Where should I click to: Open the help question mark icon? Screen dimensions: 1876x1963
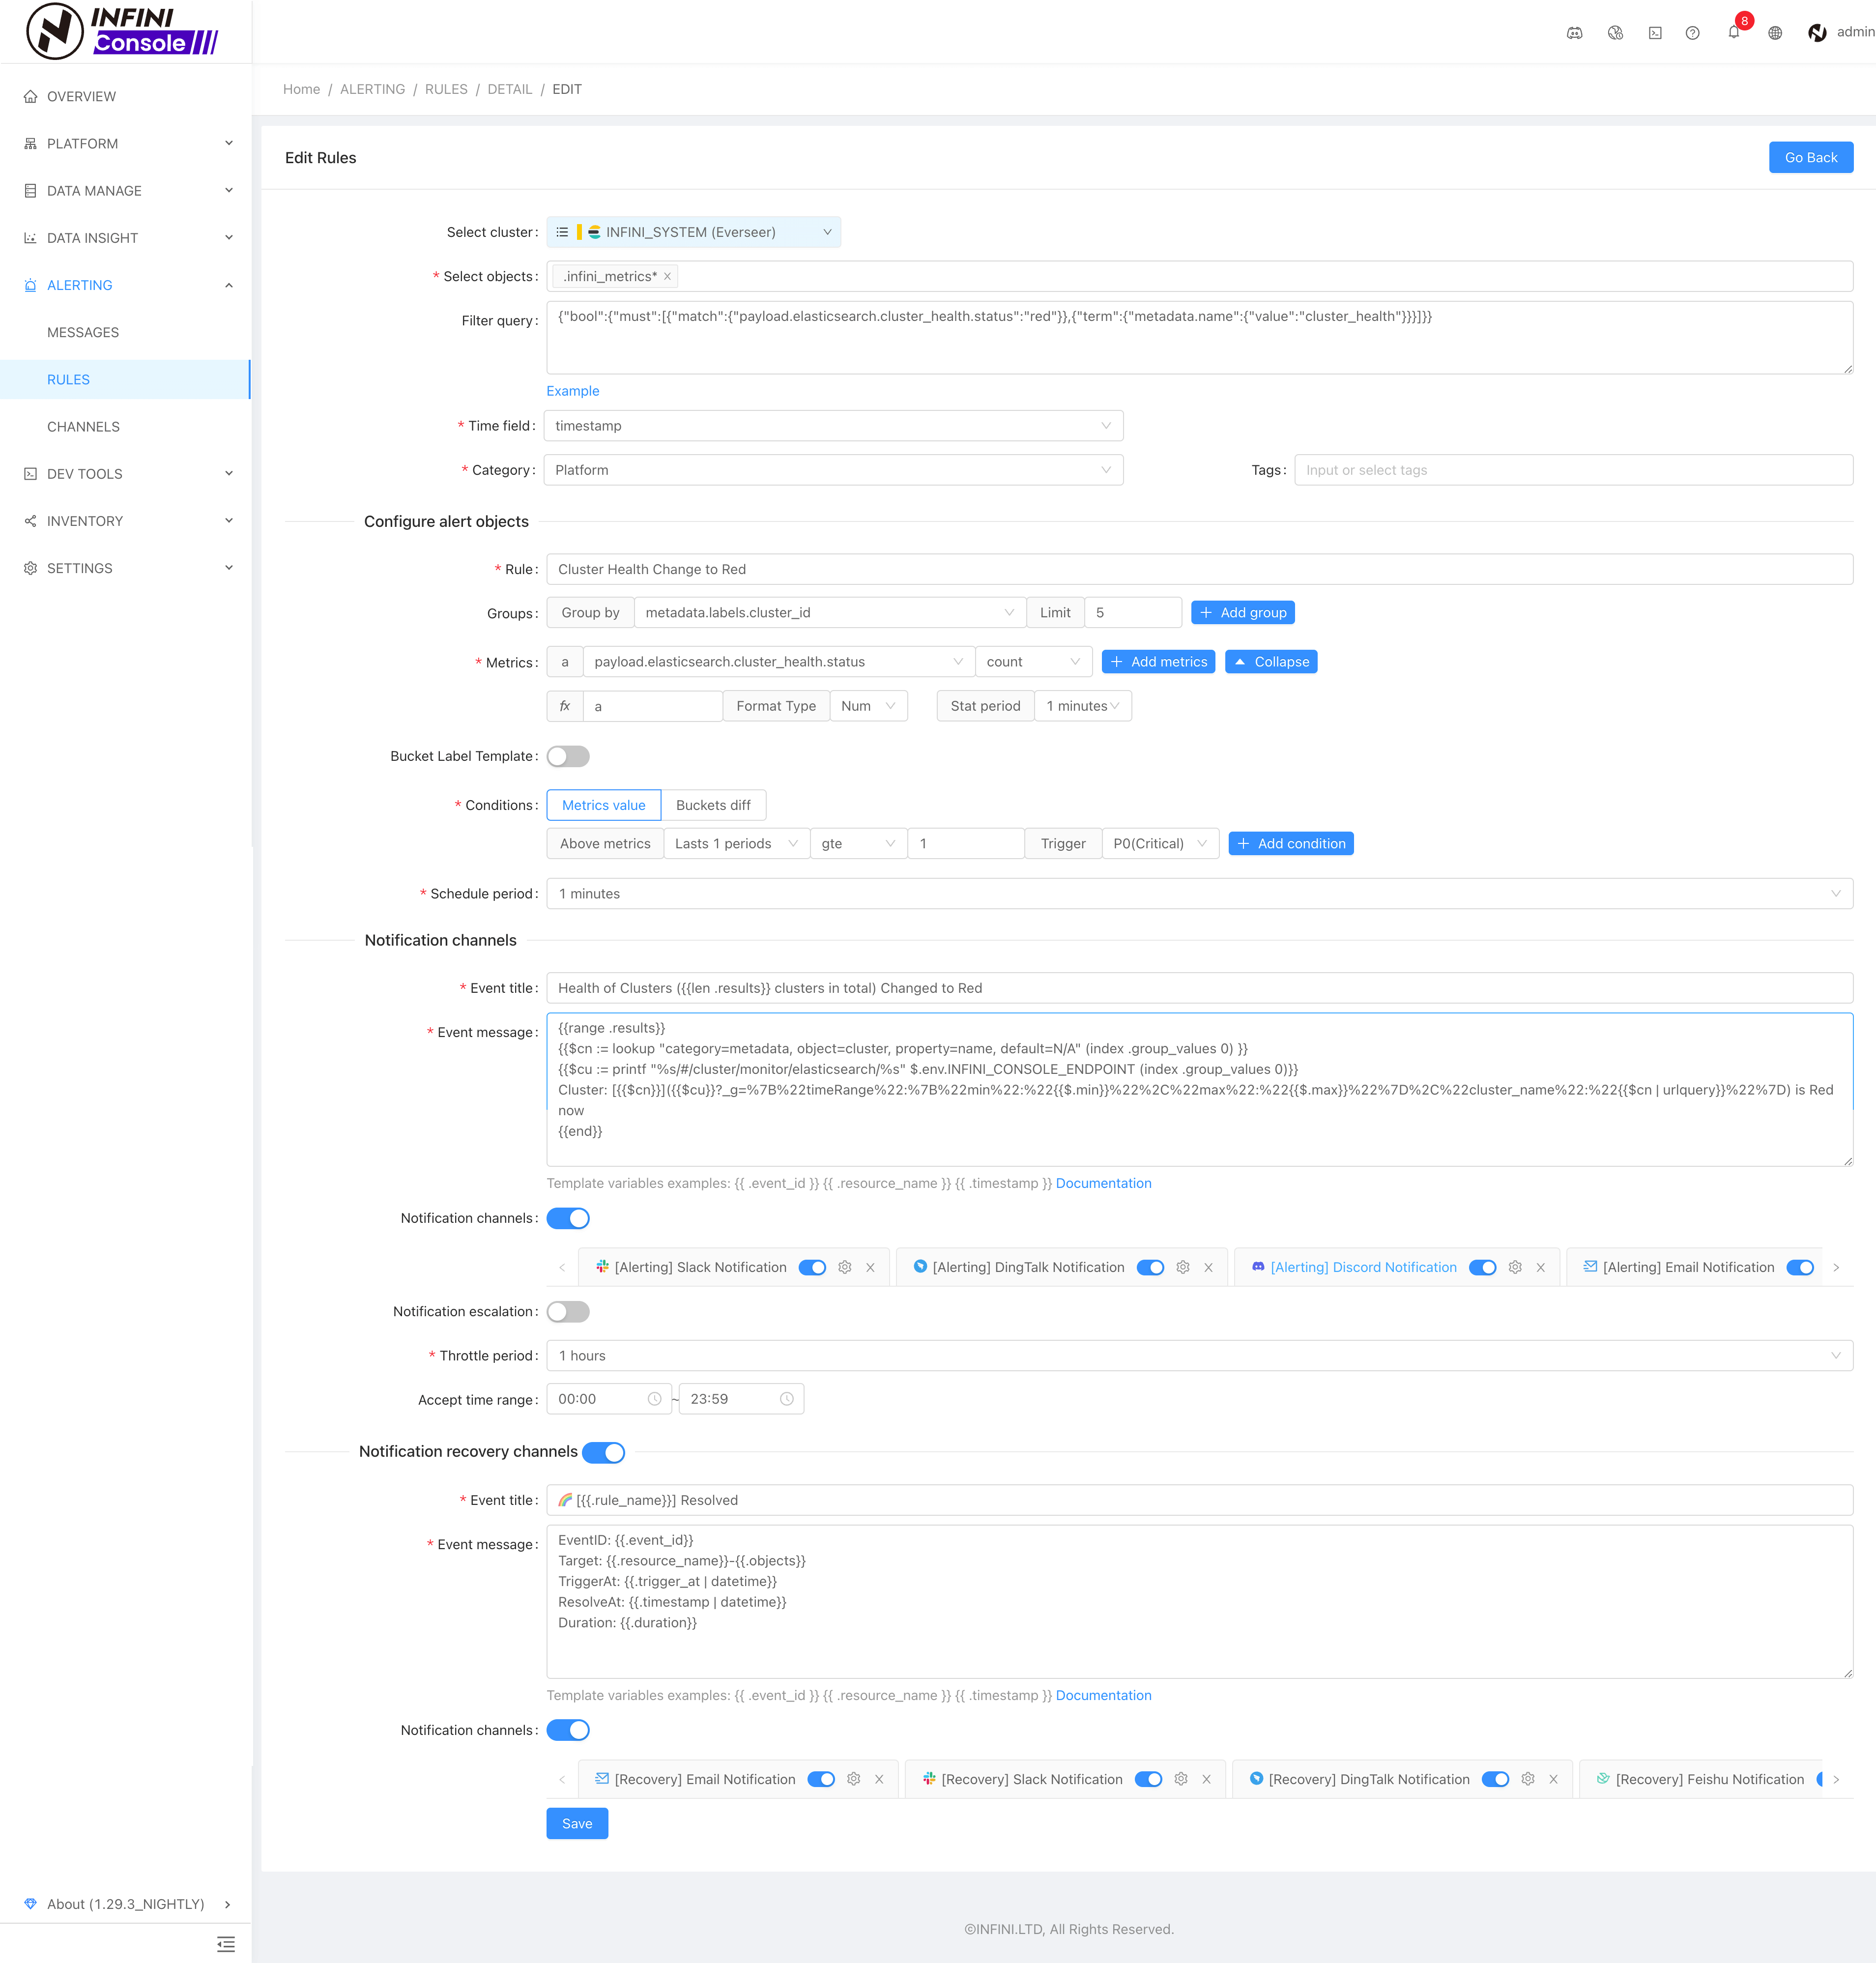point(1692,33)
